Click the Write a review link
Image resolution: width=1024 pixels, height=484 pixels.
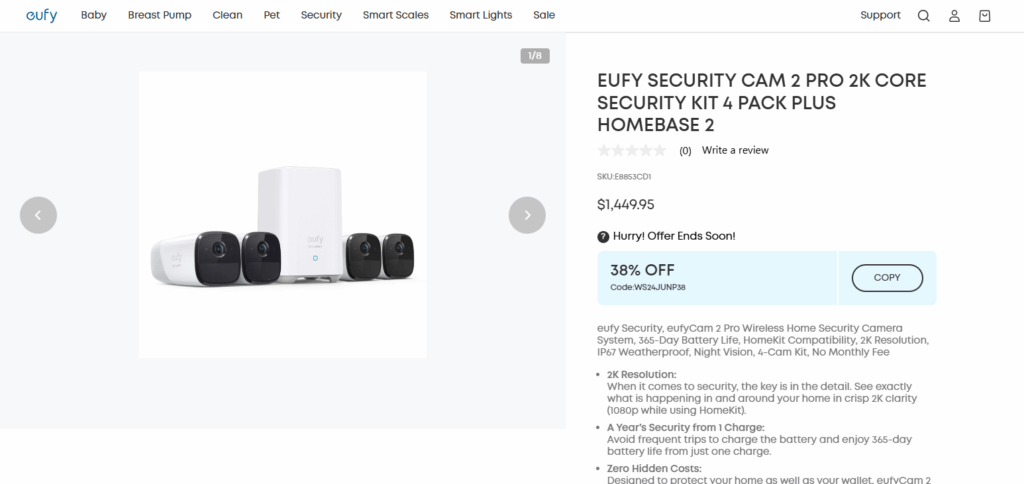coord(735,151)
